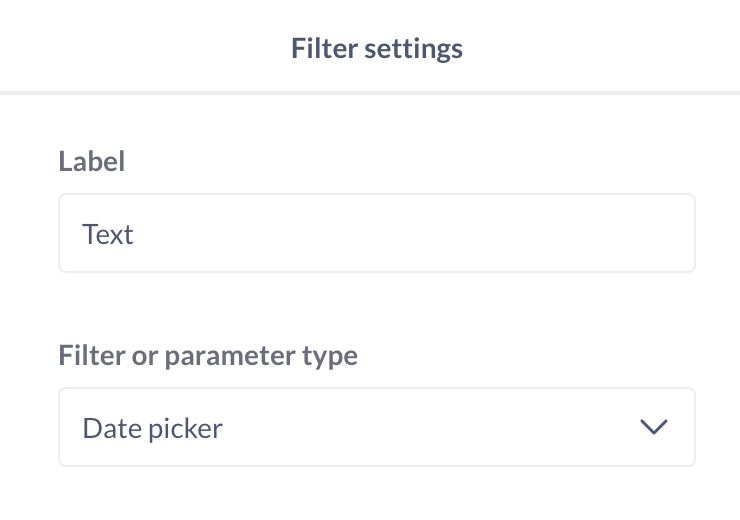Click blank panel area below the type dropdown

coord(376,495)
